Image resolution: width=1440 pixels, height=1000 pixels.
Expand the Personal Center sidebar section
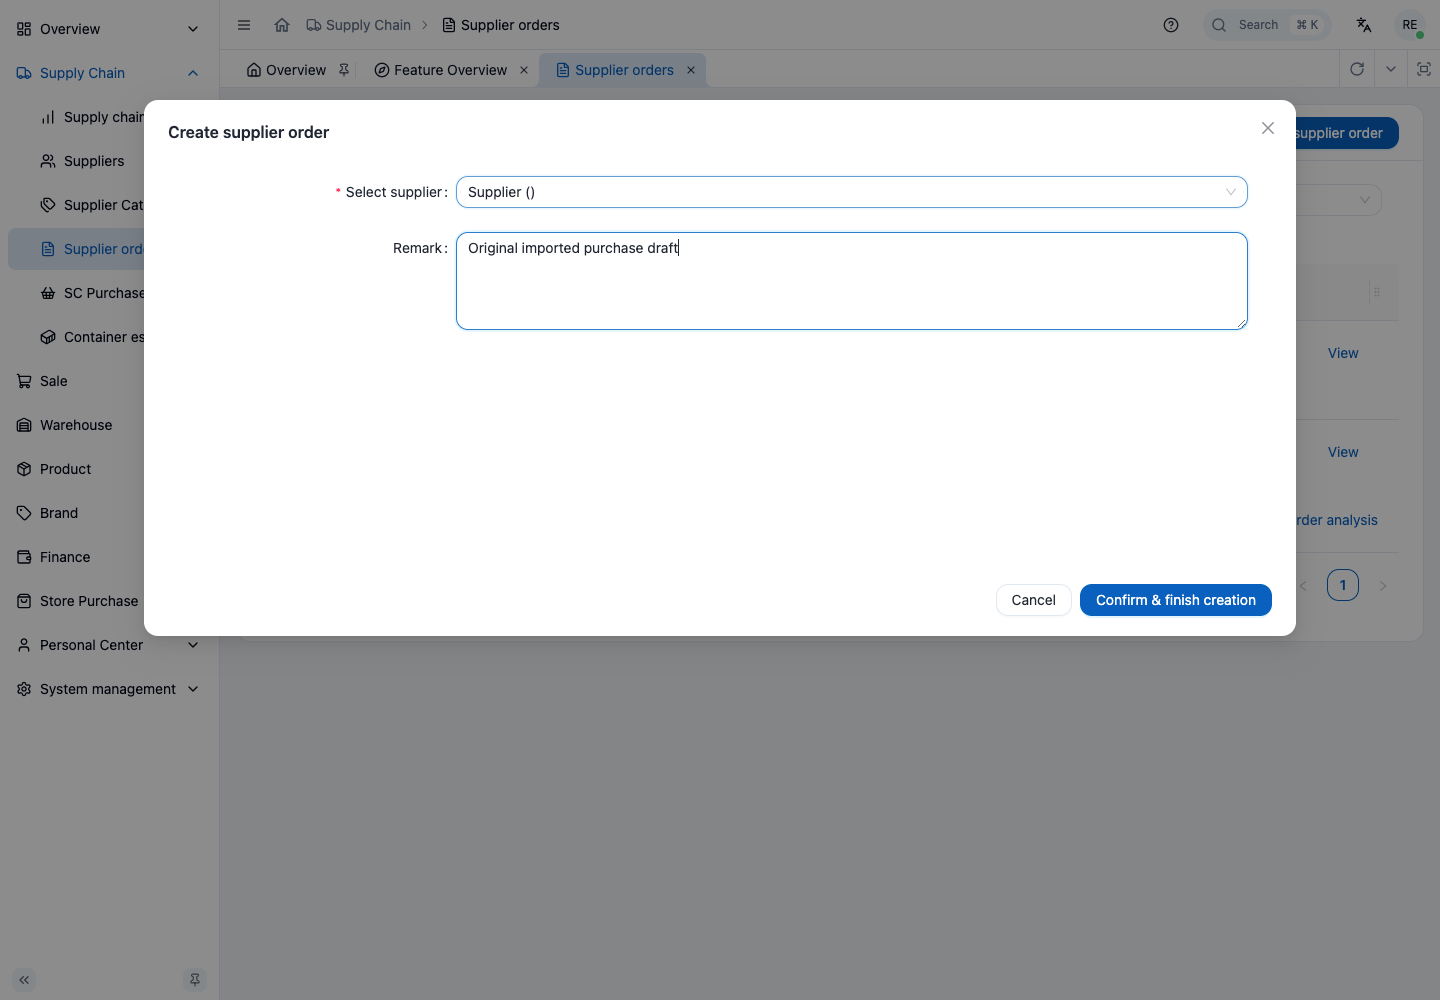[x=109, y=645]
